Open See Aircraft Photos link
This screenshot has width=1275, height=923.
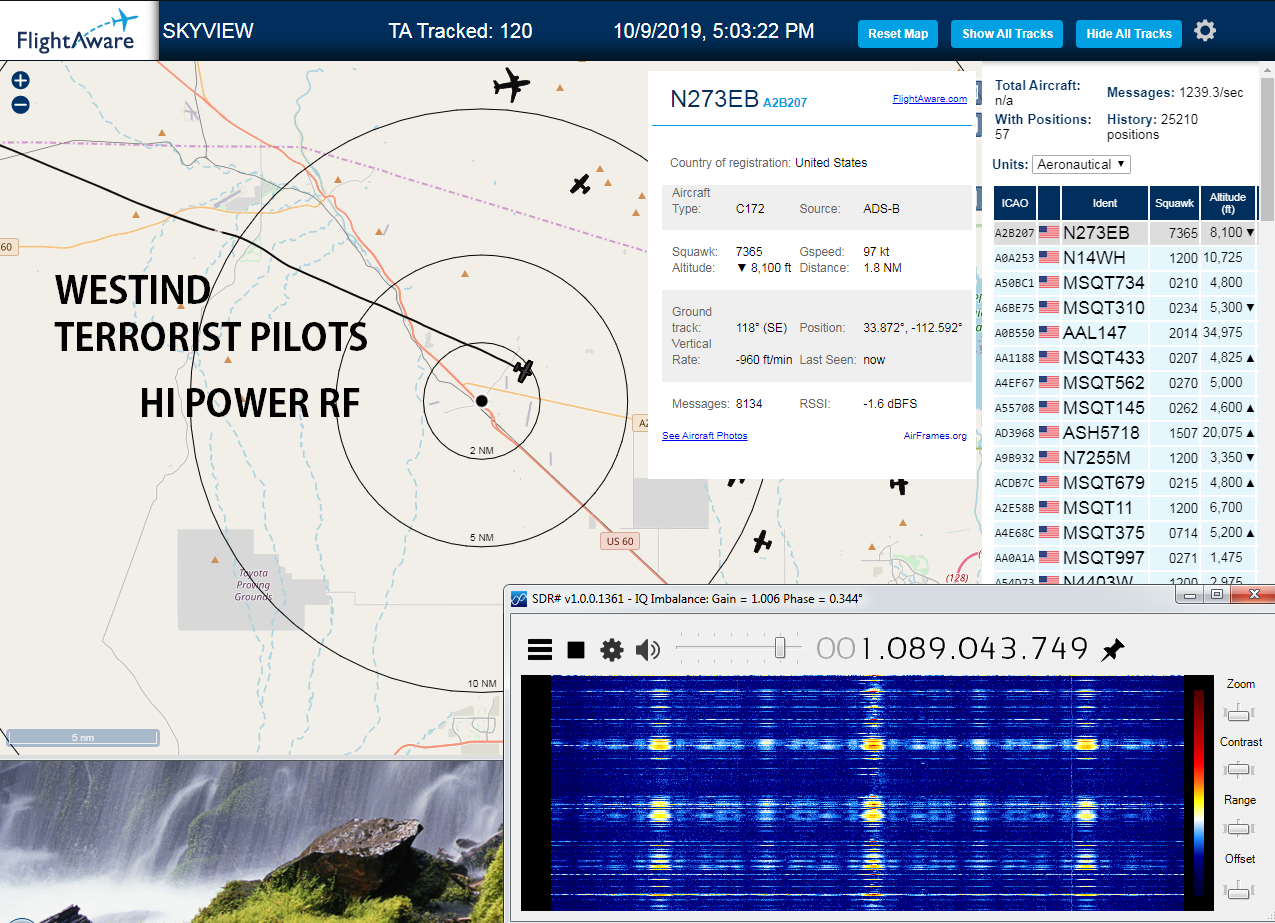705,435
